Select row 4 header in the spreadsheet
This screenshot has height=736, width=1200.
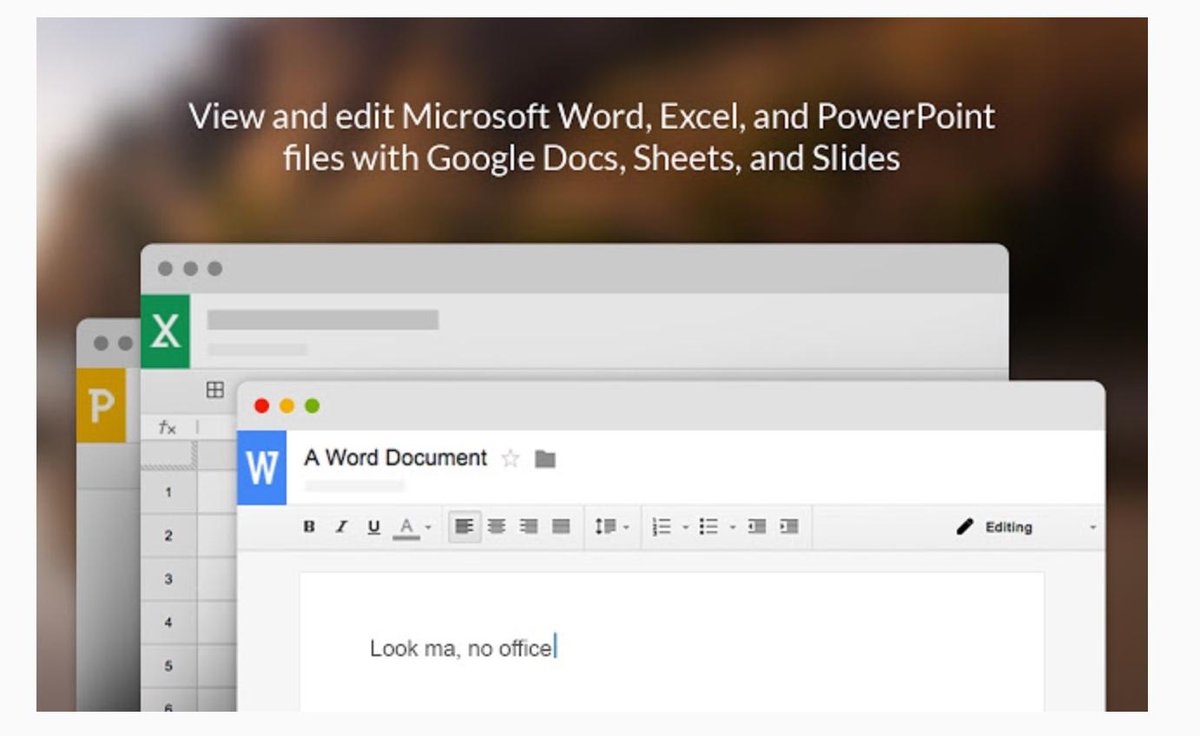tap(168, 622)
